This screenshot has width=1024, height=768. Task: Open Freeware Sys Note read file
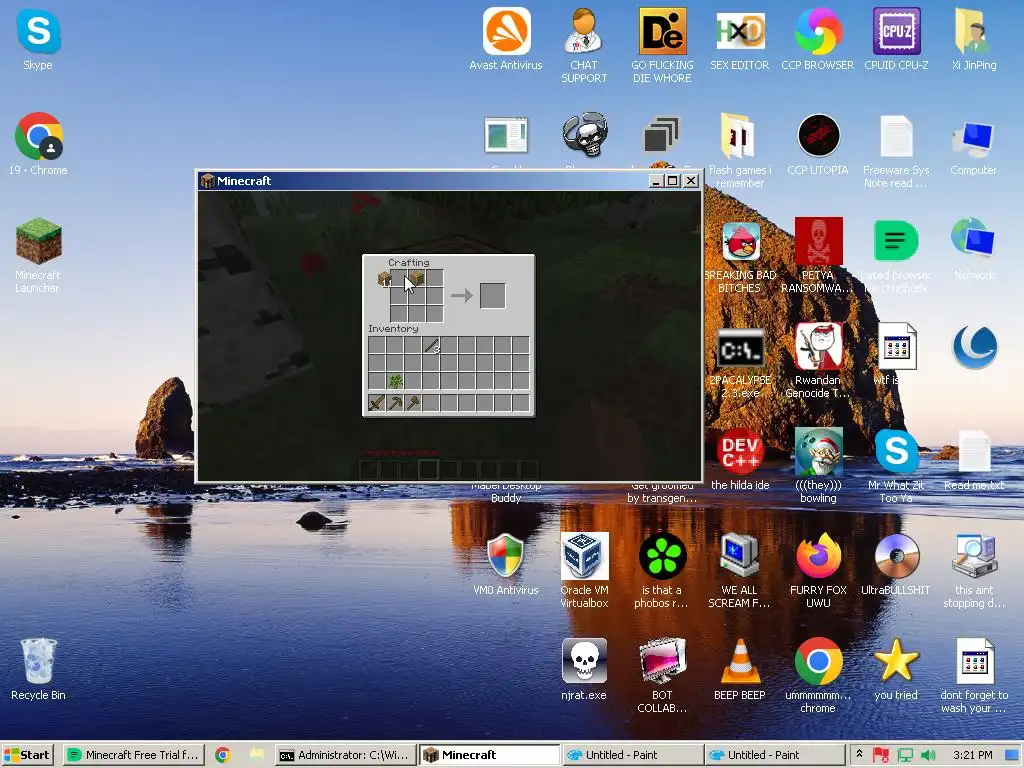(896, 151)
